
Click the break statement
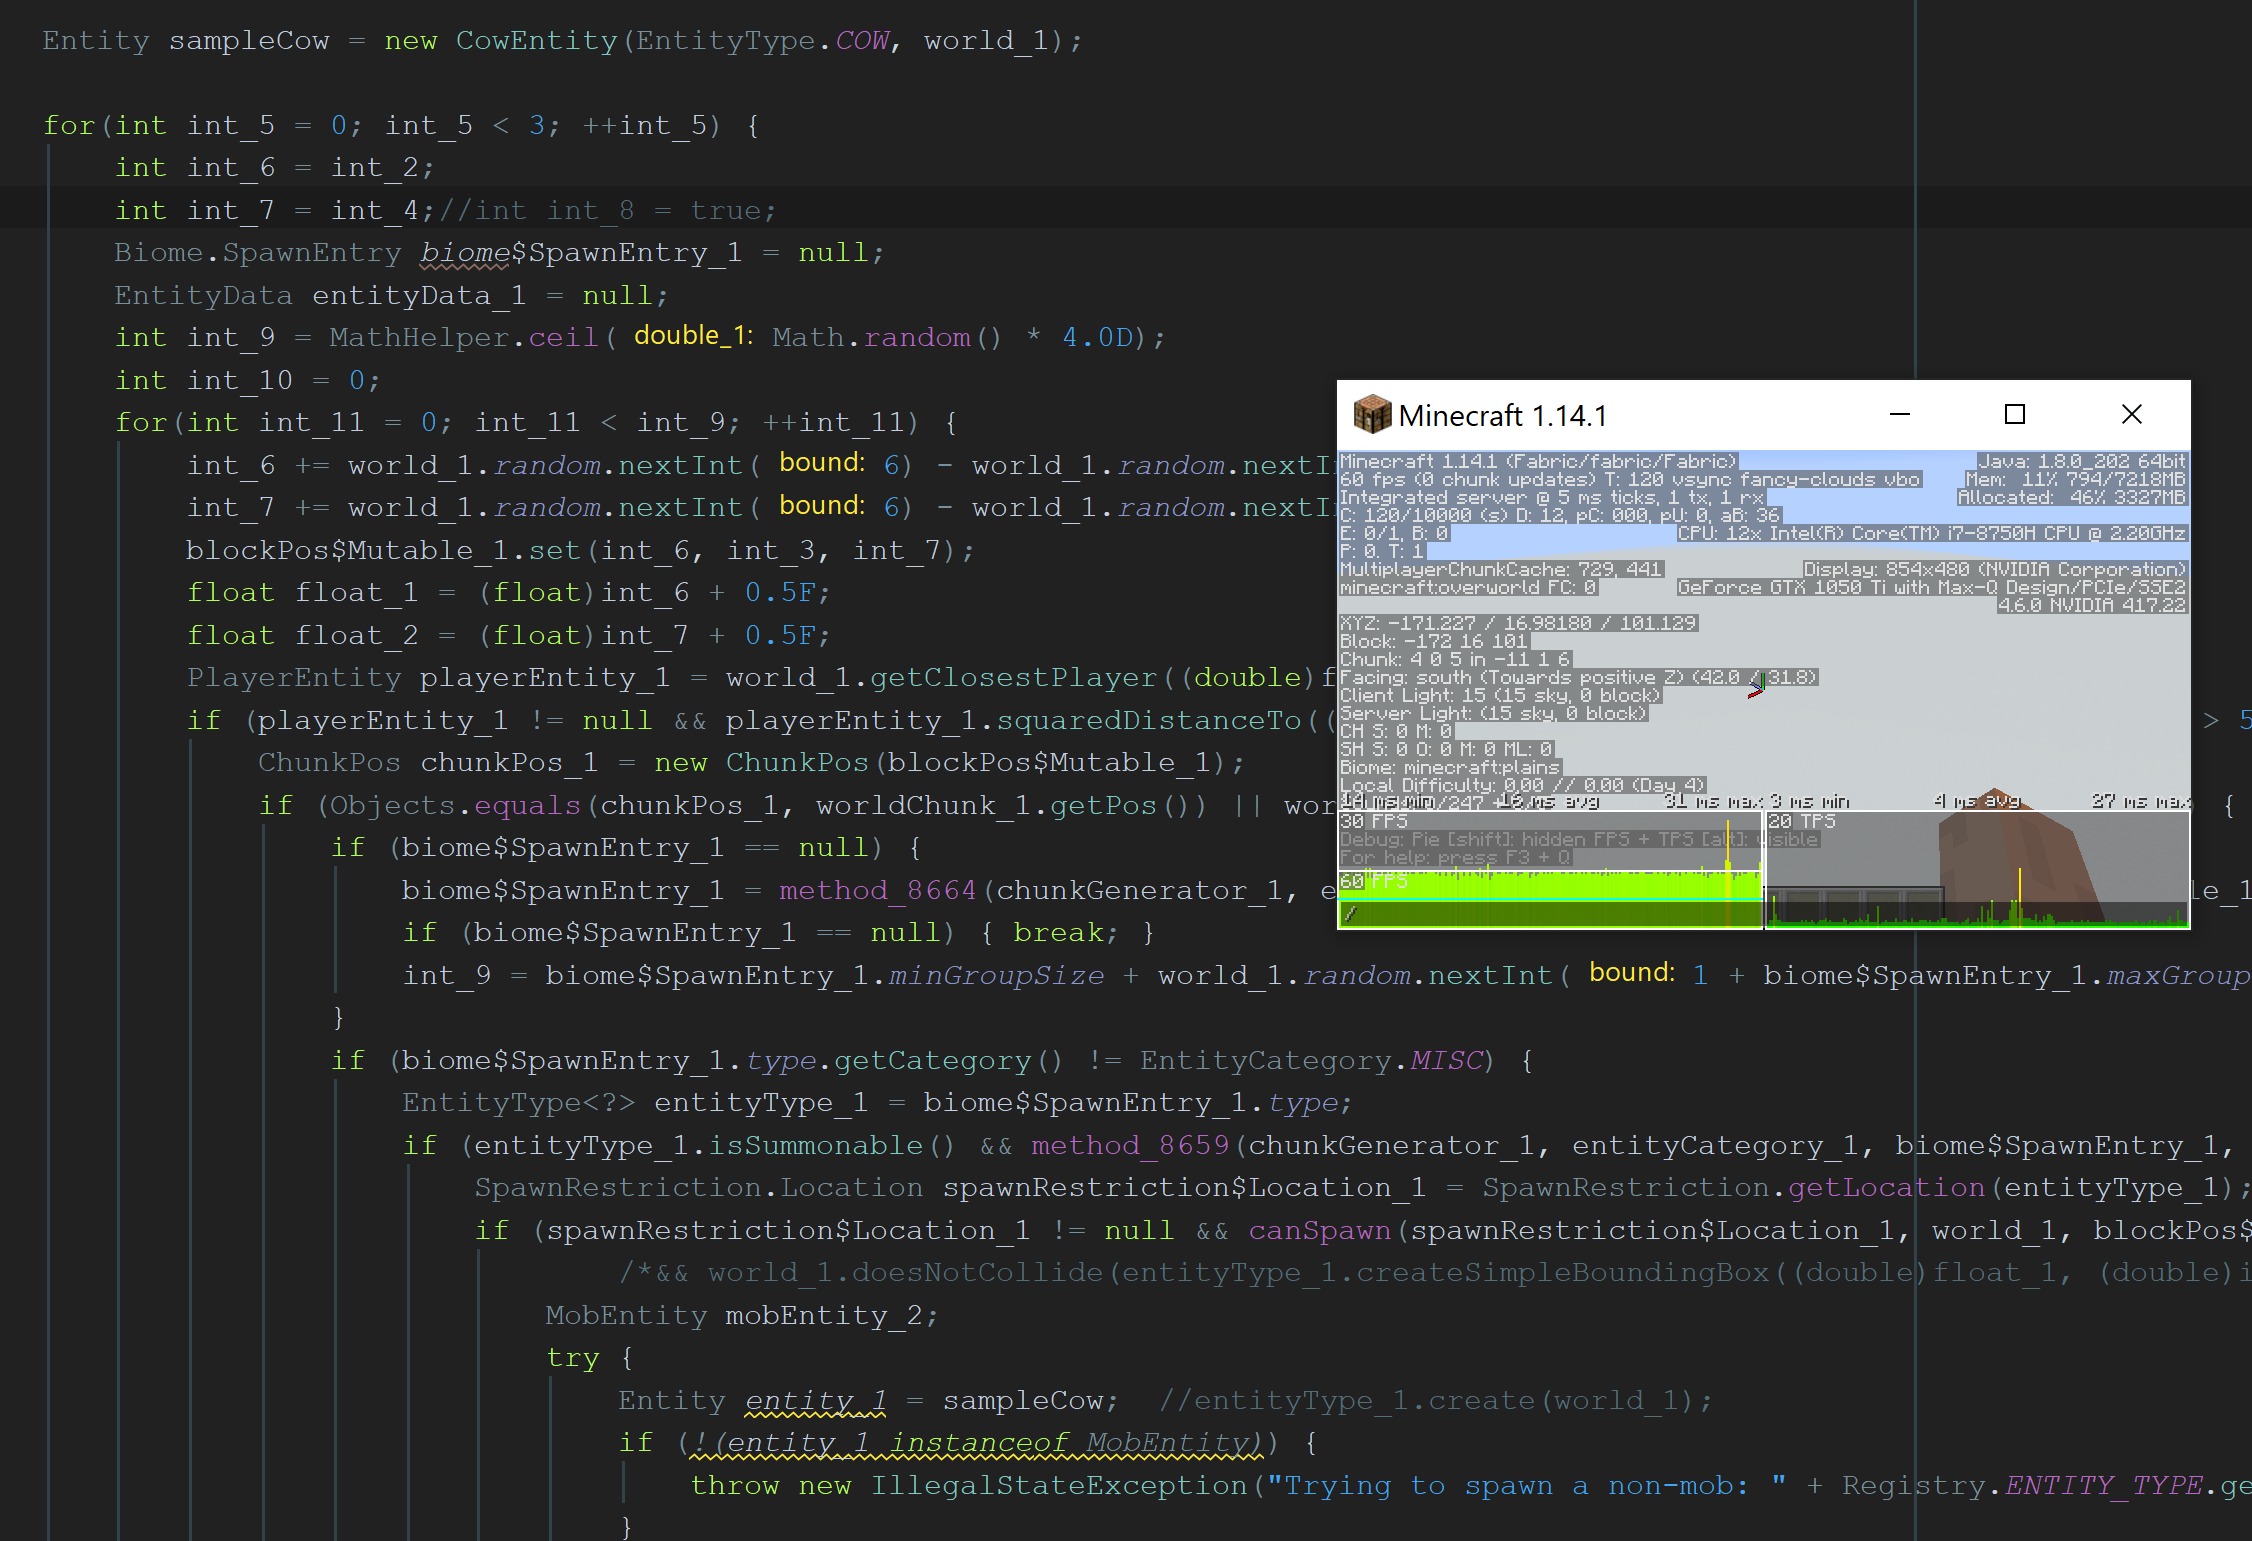(x=1065, y=933)
